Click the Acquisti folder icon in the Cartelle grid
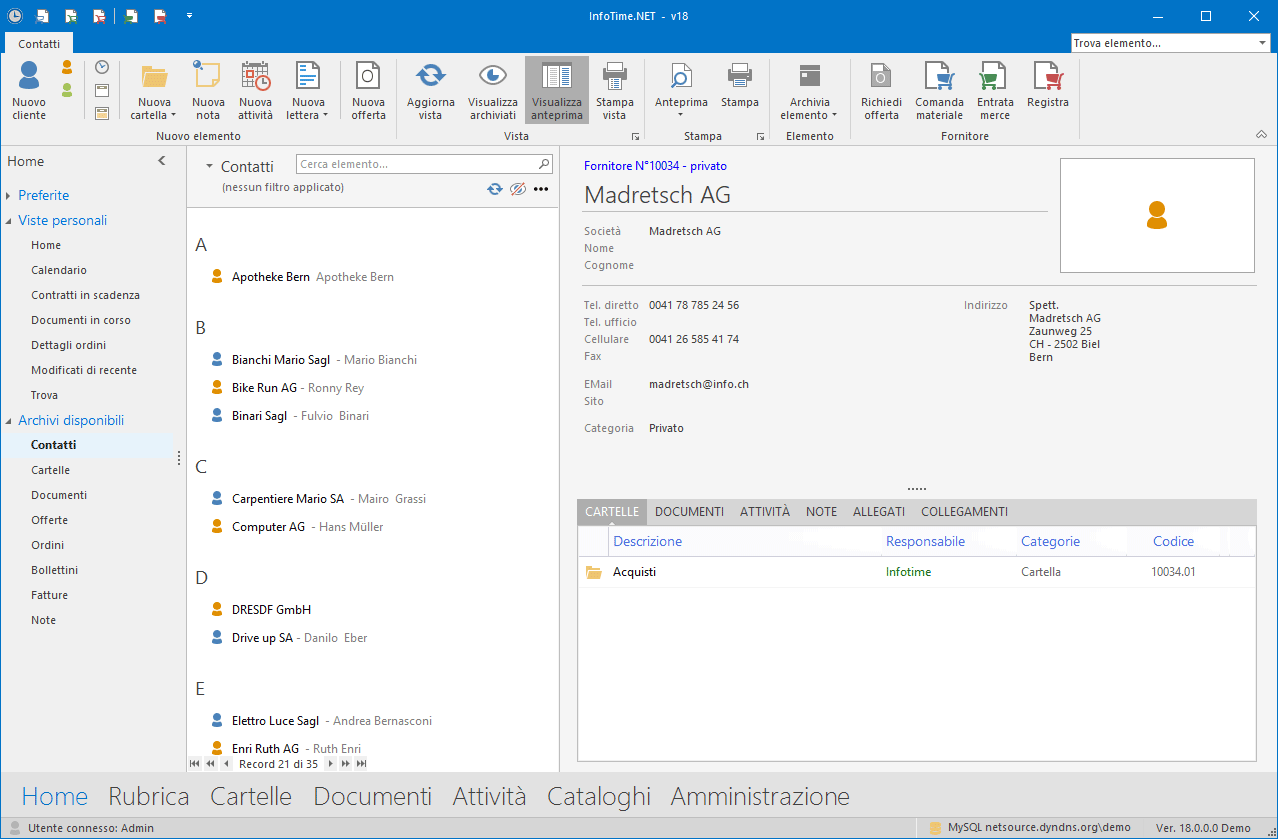Image resolution: width=1278 pixels, height=839 pixels. click(x=594, y=572)
